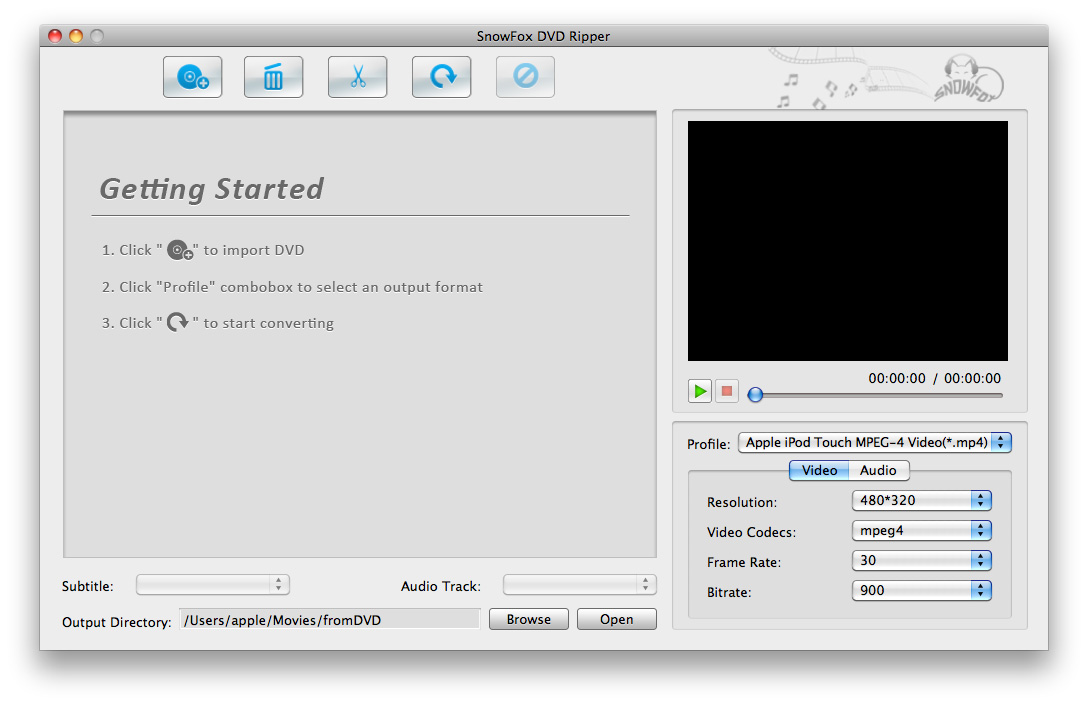Open the Profile output format dropdown
The image size is (1088, 705).
pos(874,443)
